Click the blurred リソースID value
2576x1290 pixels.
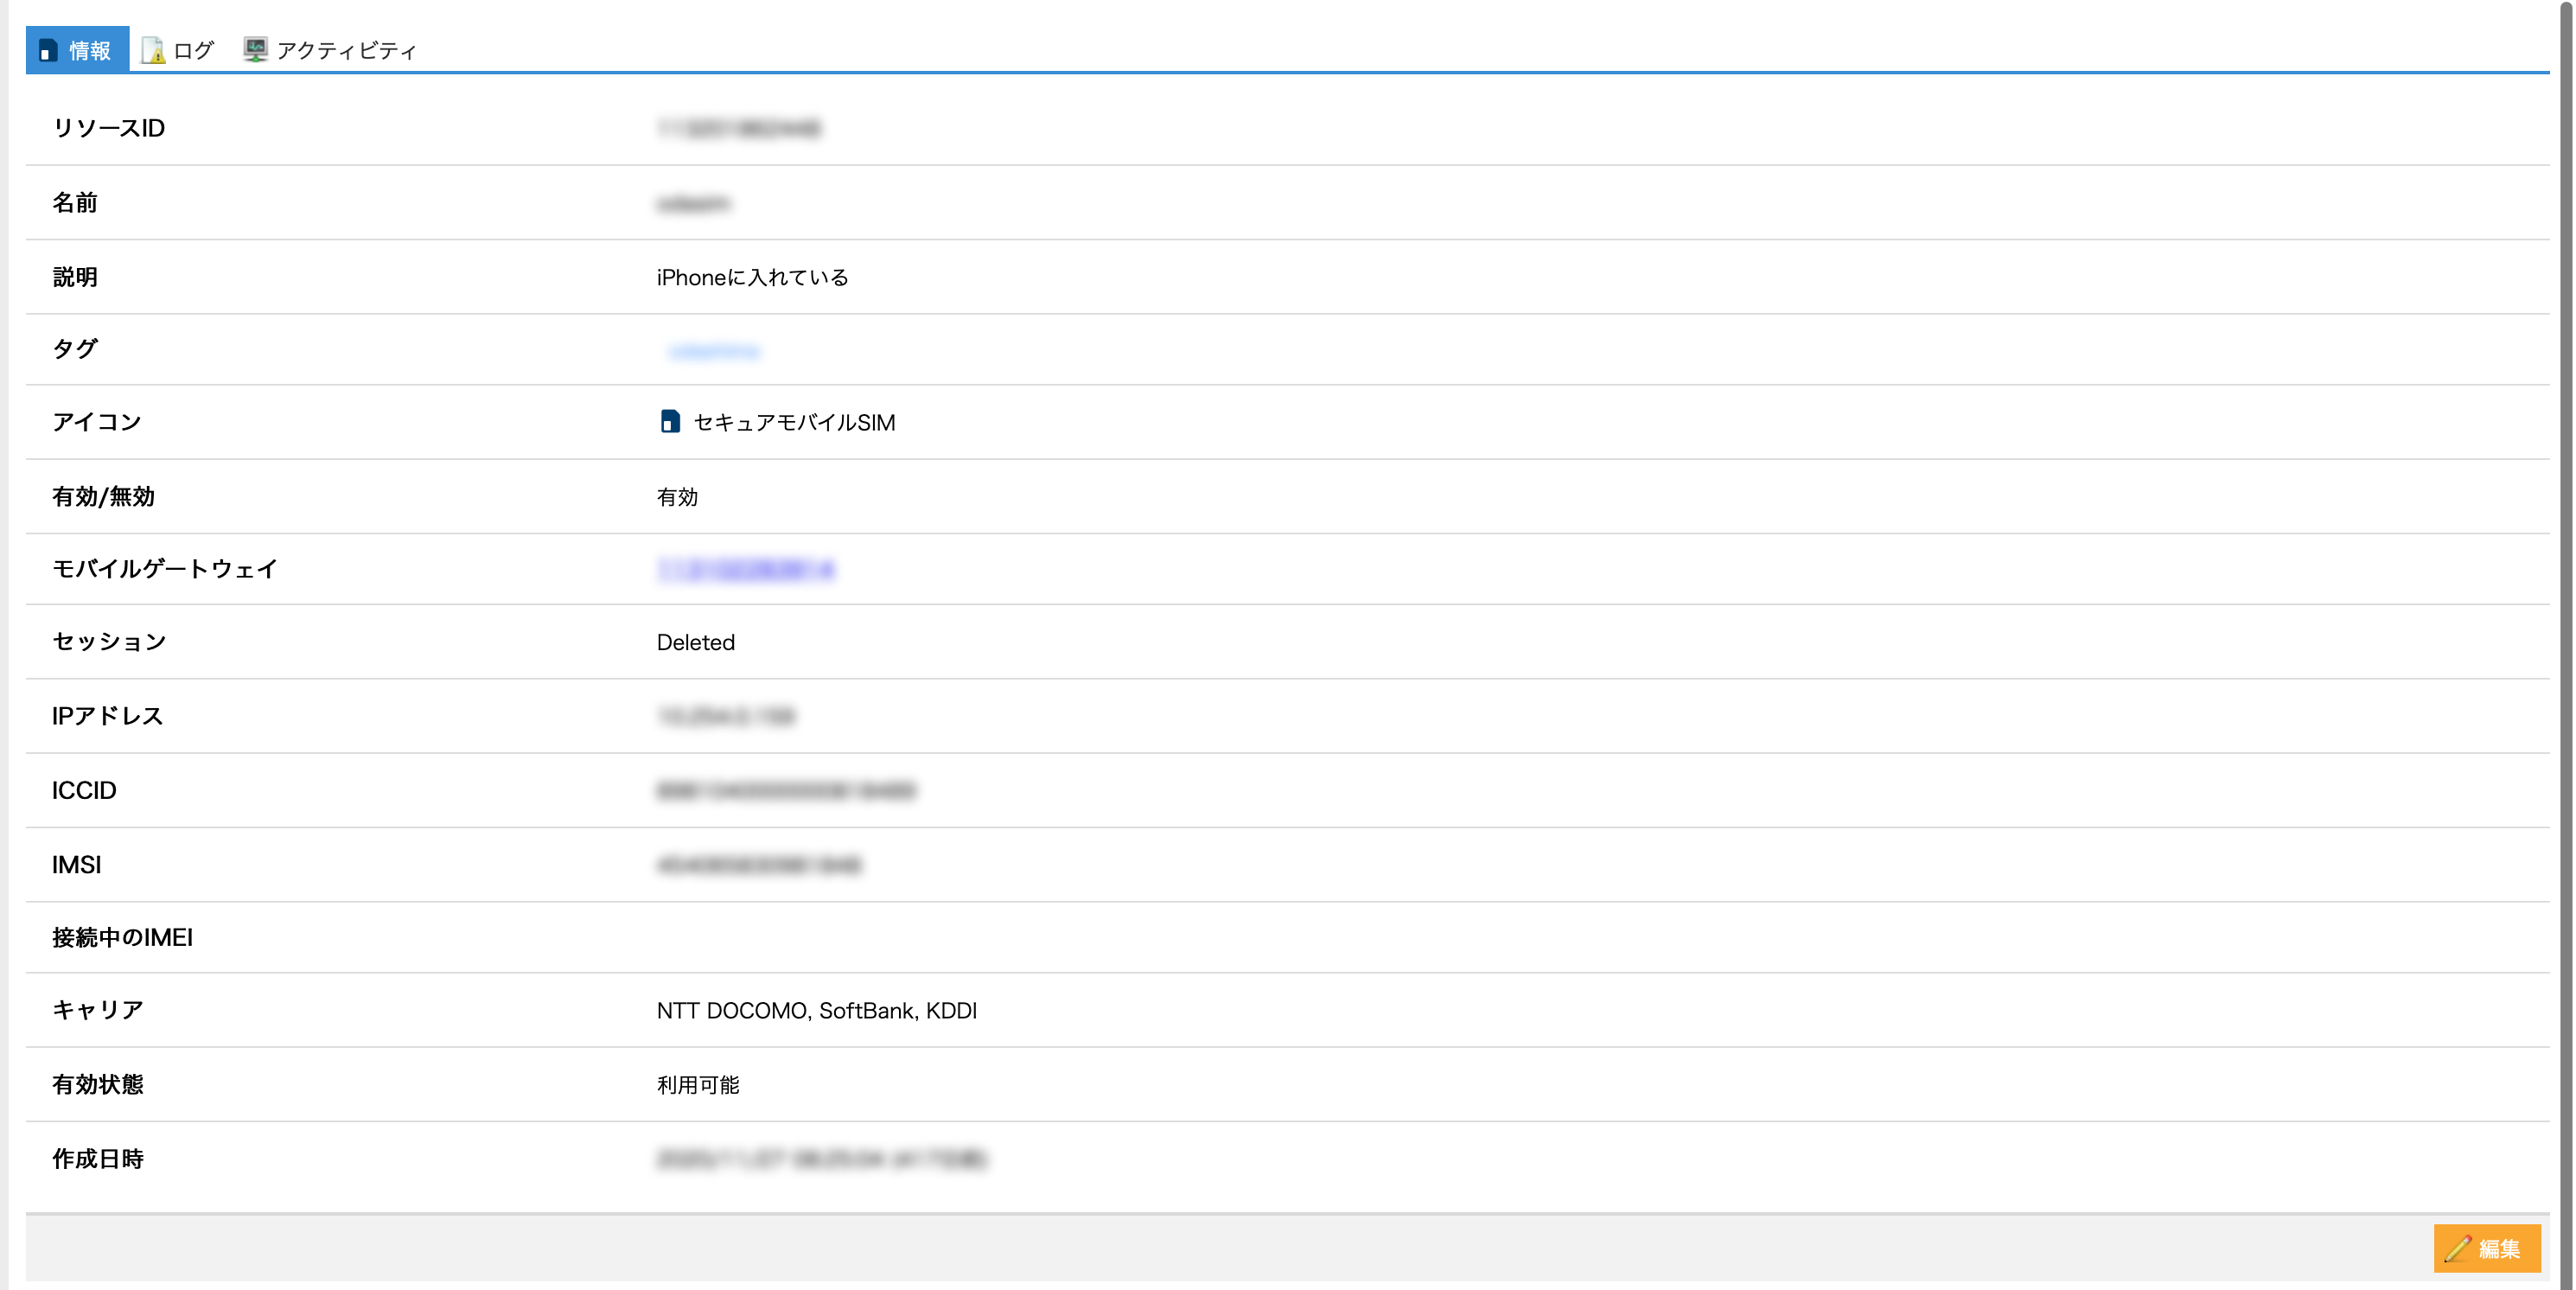[739, 128]
